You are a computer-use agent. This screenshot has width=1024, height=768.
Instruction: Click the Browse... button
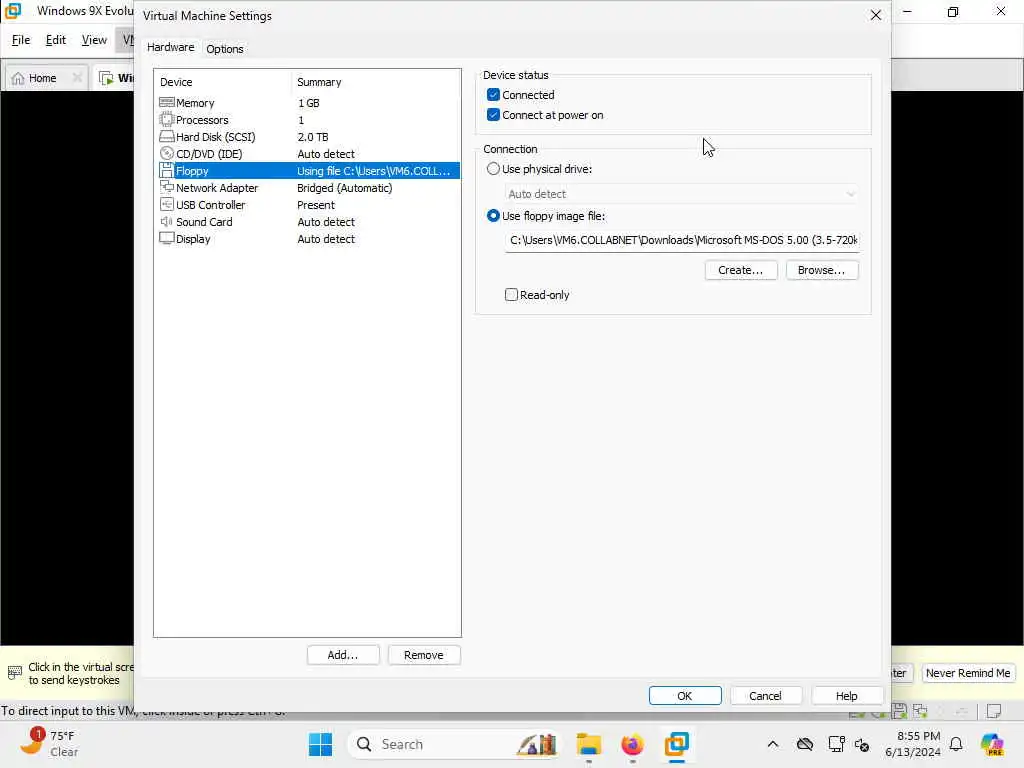pyautogui.click(x=822, y=270)
